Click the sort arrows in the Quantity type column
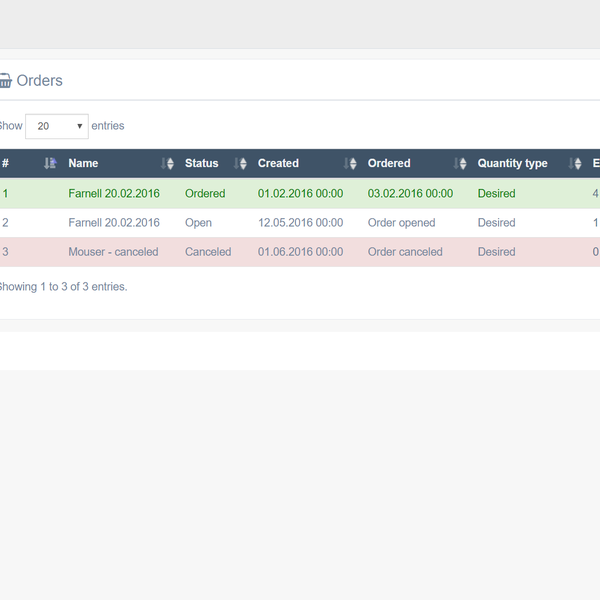This screenshot has height=600, width=600. (x=574, y=164)
